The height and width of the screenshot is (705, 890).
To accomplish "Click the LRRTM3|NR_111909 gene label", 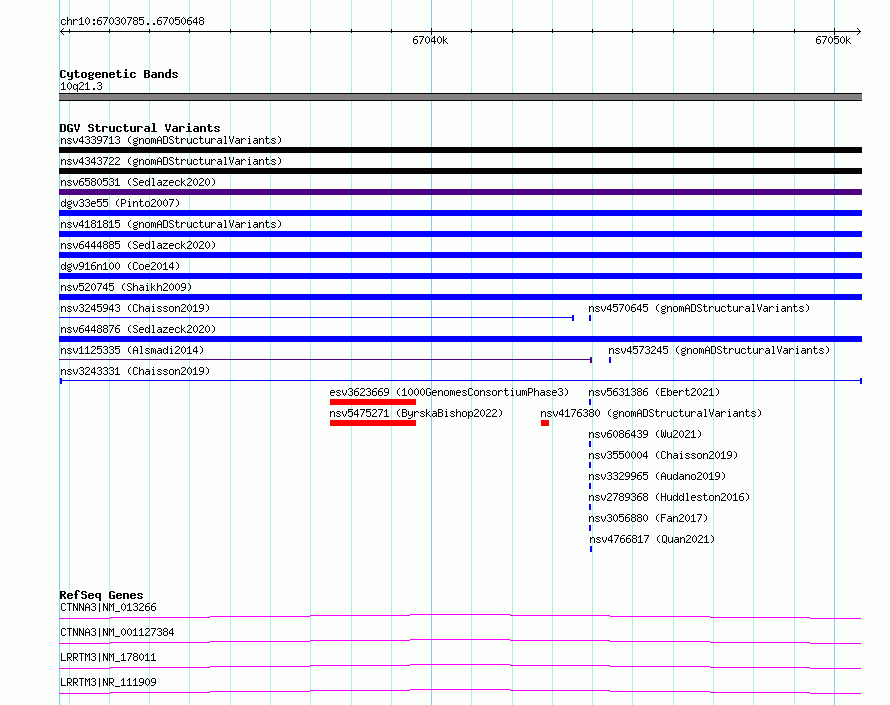I will click(x=108, y=682).
